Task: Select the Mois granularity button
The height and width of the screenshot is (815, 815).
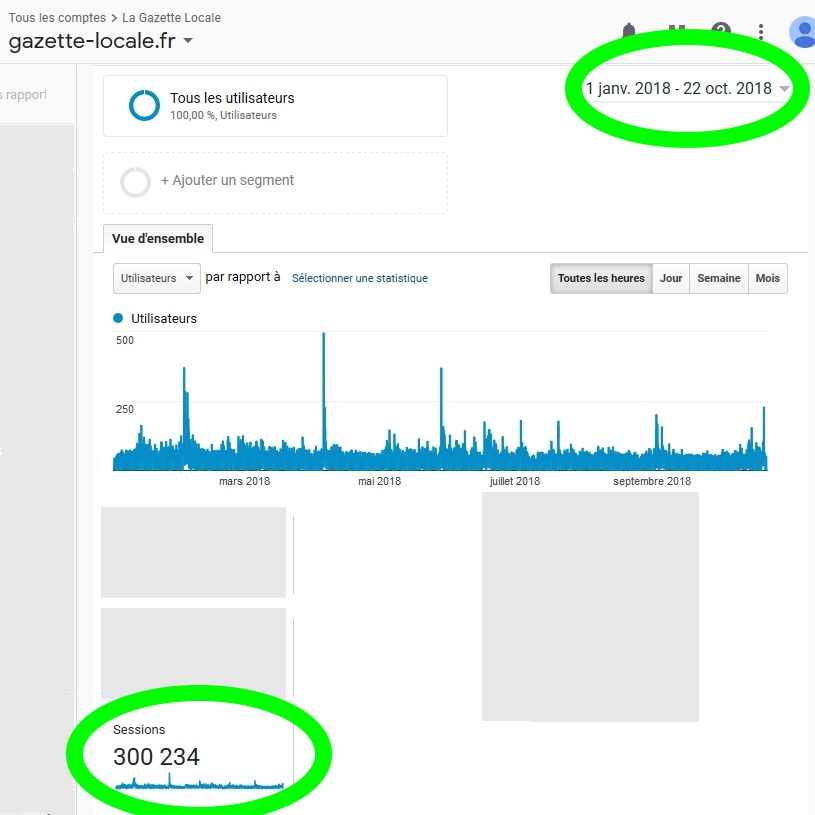Action: point(768,278)
